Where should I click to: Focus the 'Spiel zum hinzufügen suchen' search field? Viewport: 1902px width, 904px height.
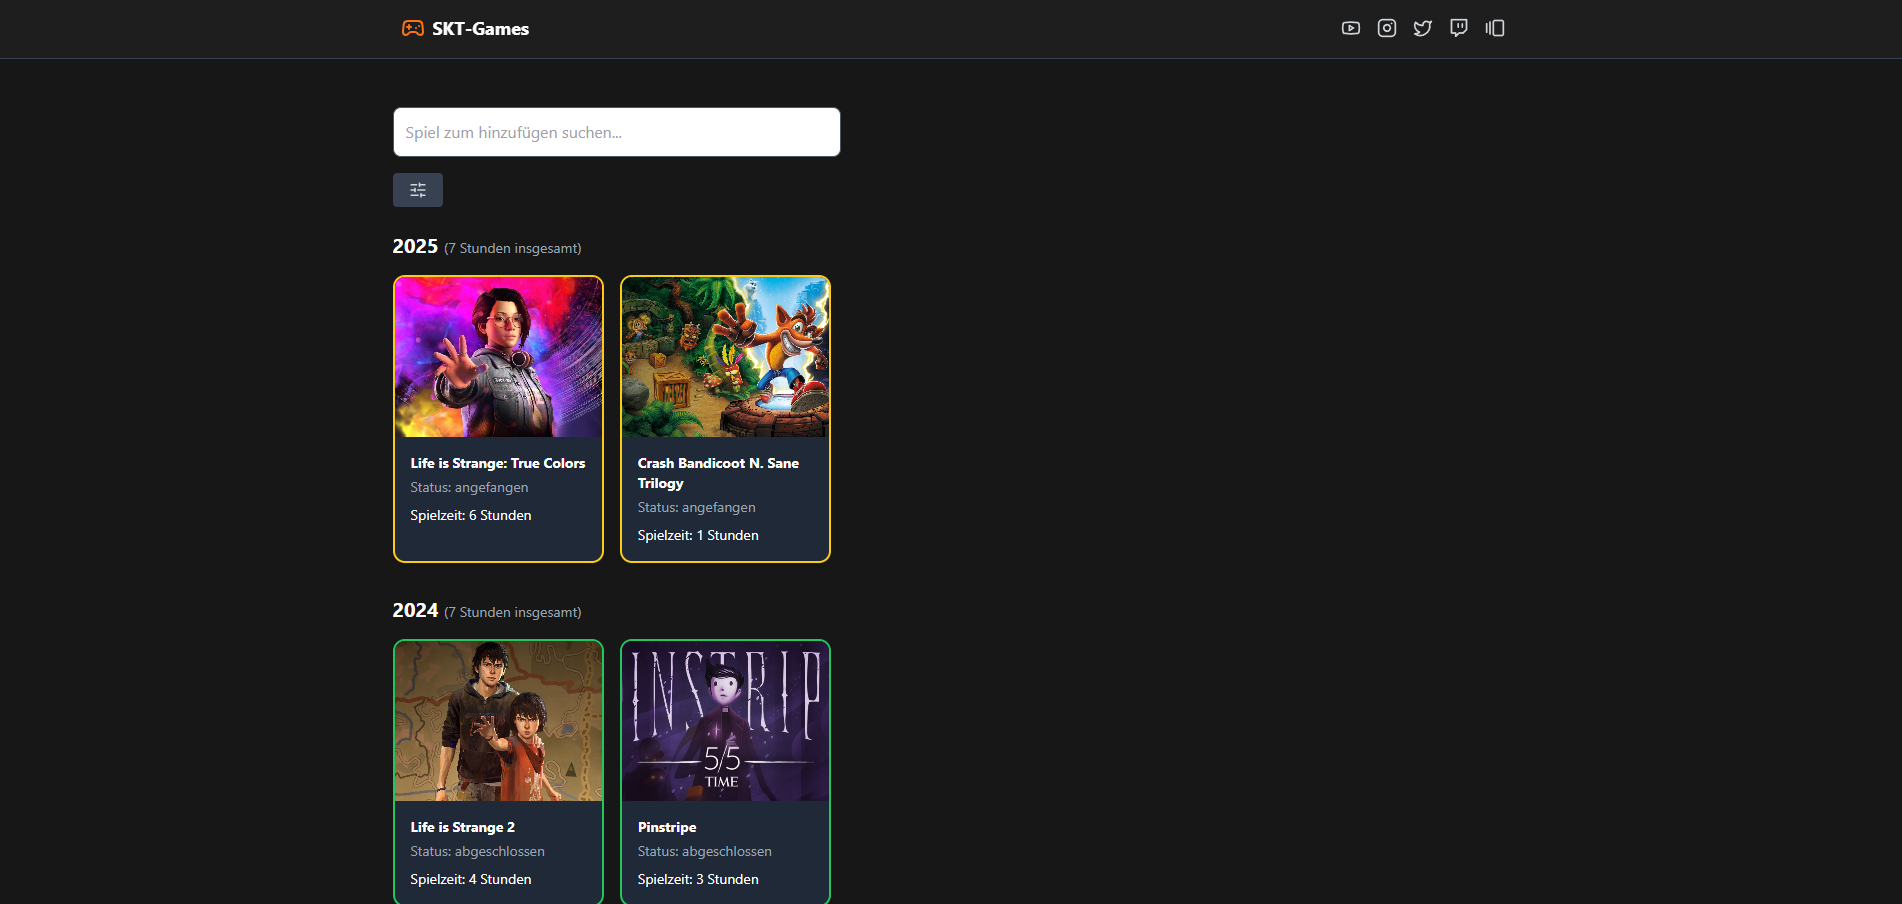point(616,132)
